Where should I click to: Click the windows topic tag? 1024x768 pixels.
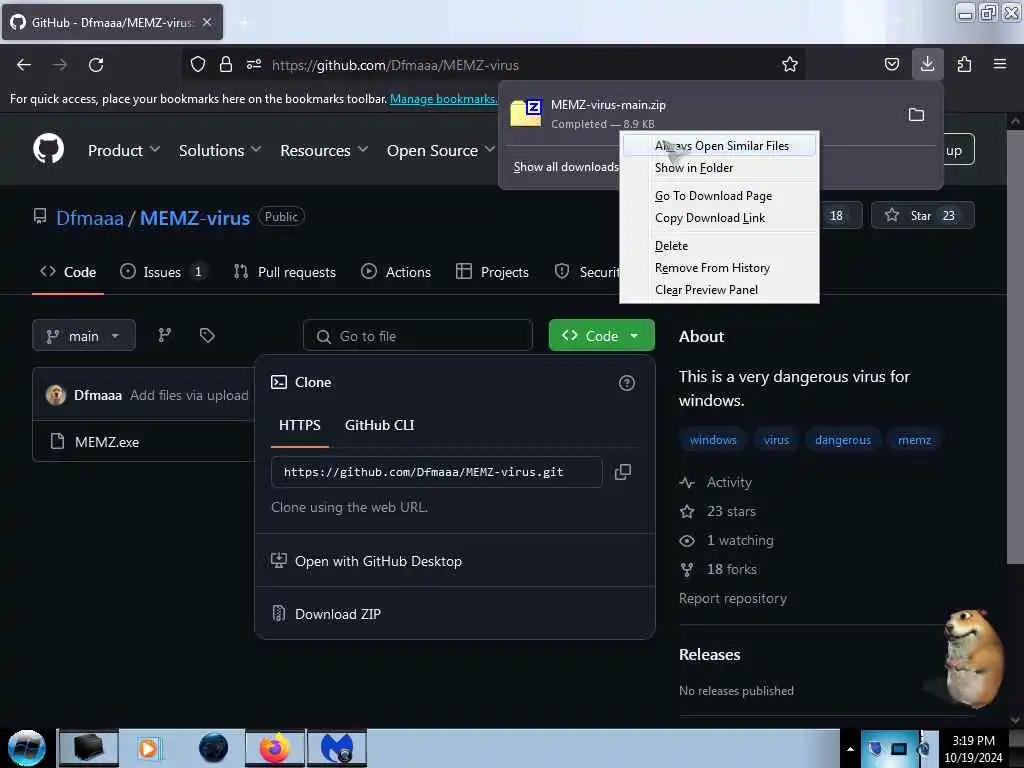tap(712, 440)
